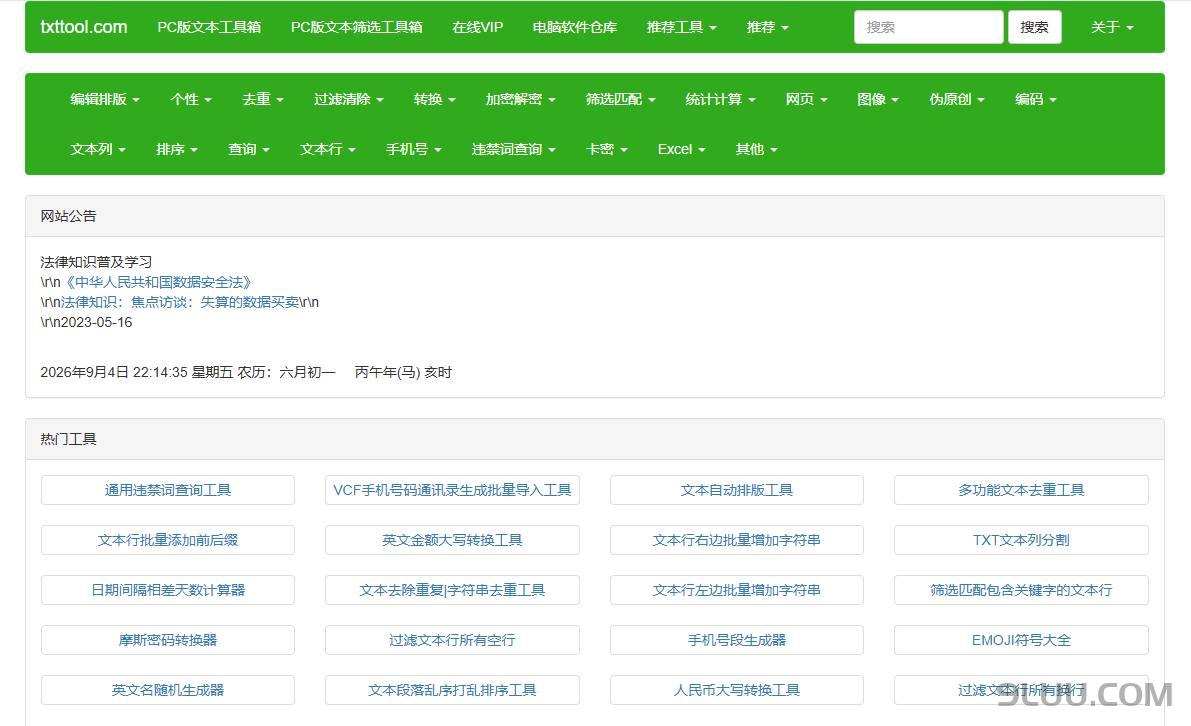1191x726 pixels.
Task: Open PC版文本工具箱 in top navigation
Action: click(209, 27)
